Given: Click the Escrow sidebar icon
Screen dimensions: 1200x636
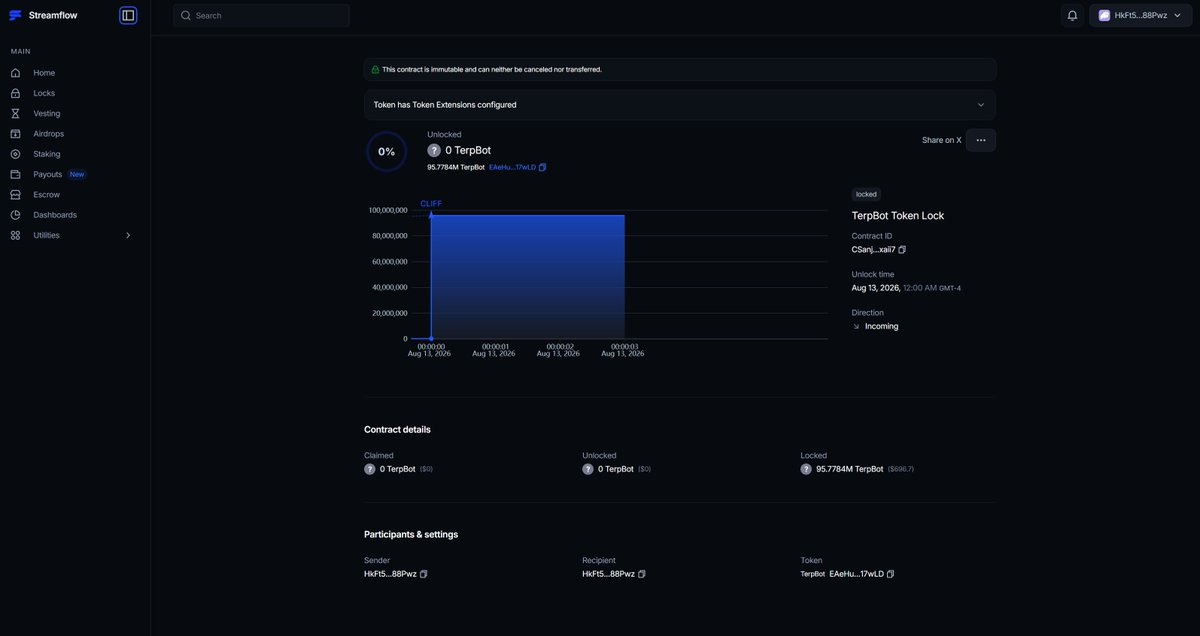Looking at the screenshot, I should click(x=15, y=195).
